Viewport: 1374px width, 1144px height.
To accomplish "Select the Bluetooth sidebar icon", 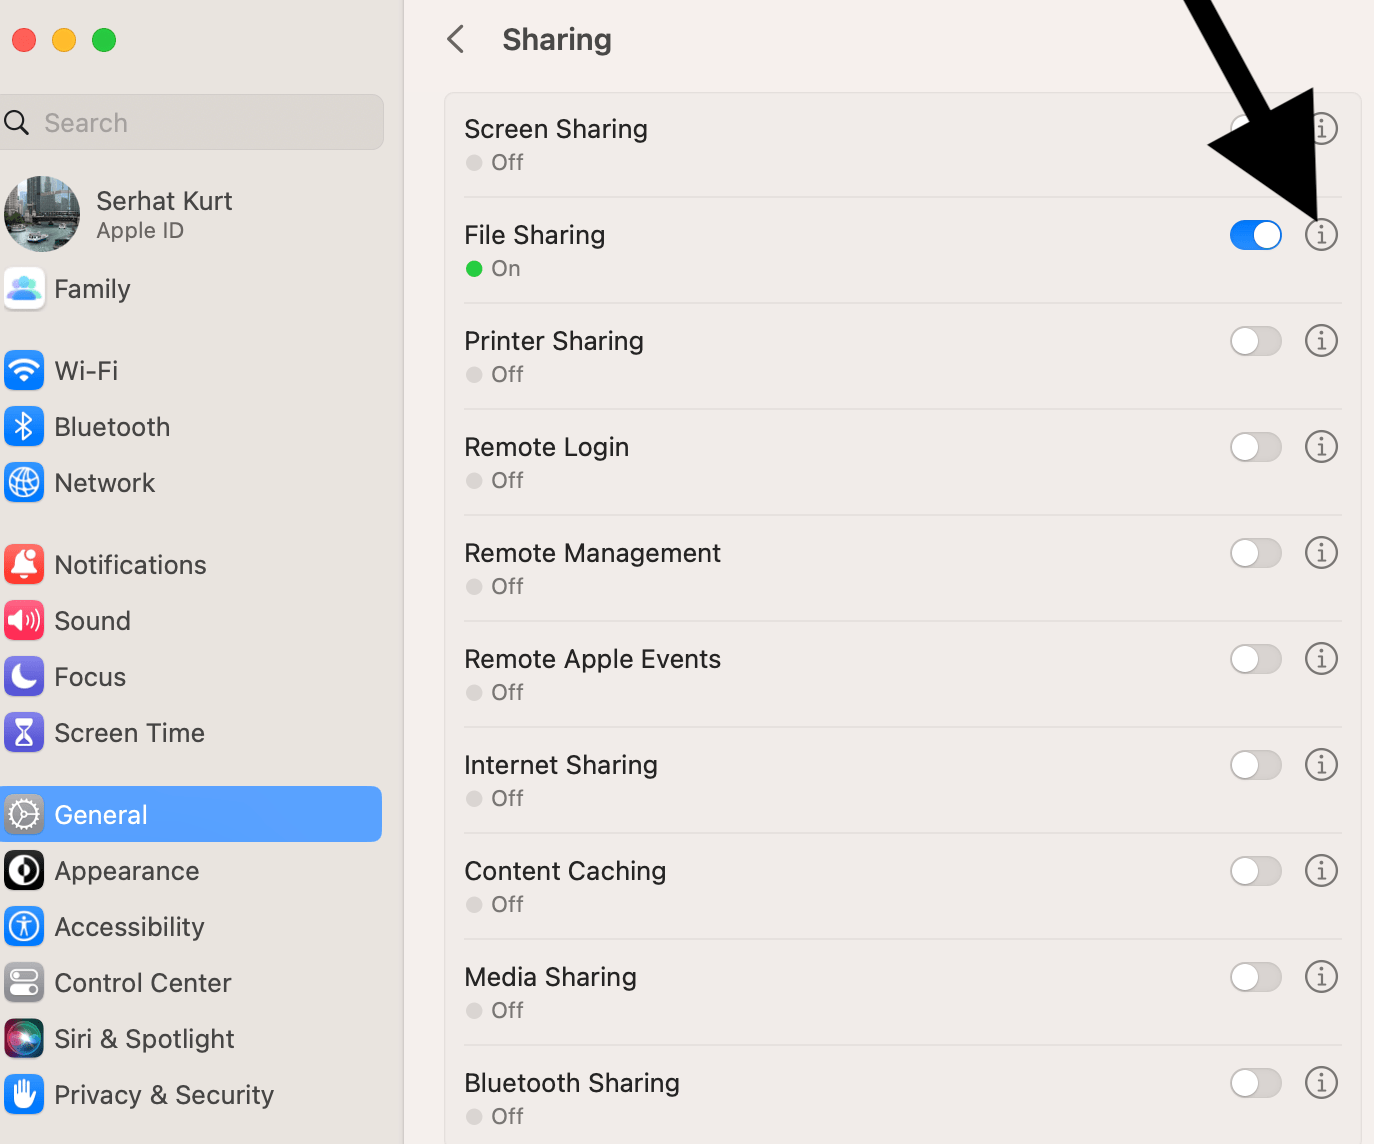I will tap(24, 427).
